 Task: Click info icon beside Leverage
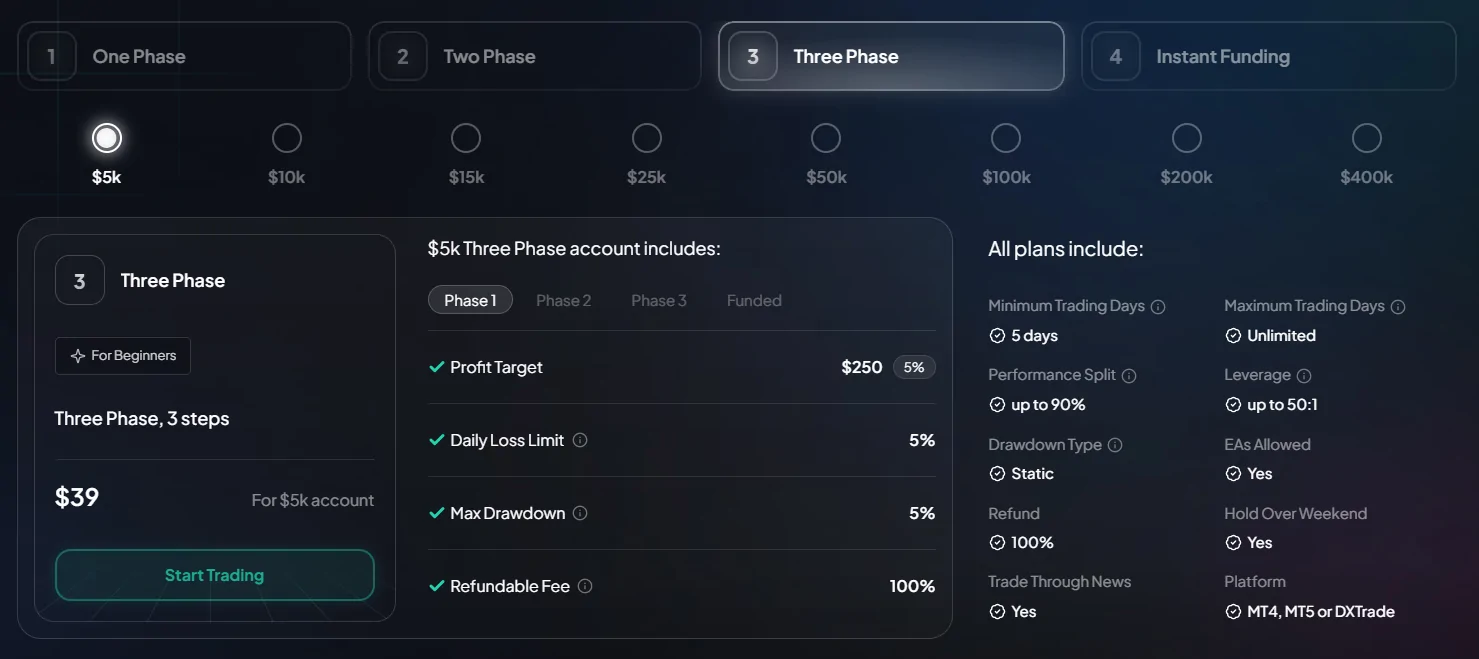coord(1304,376)
